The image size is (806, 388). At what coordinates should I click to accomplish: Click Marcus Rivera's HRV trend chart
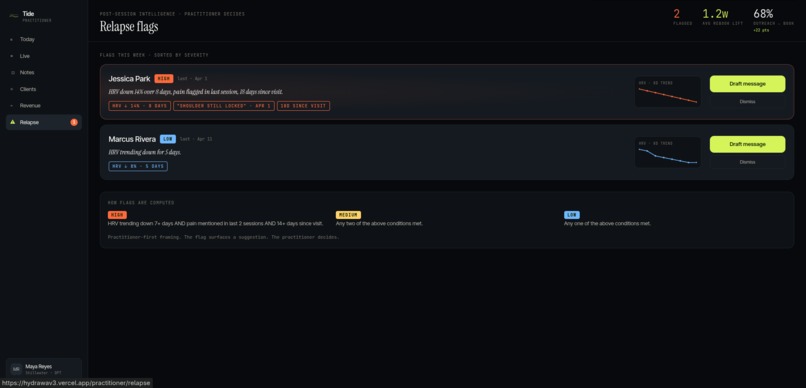click(668, 153)
